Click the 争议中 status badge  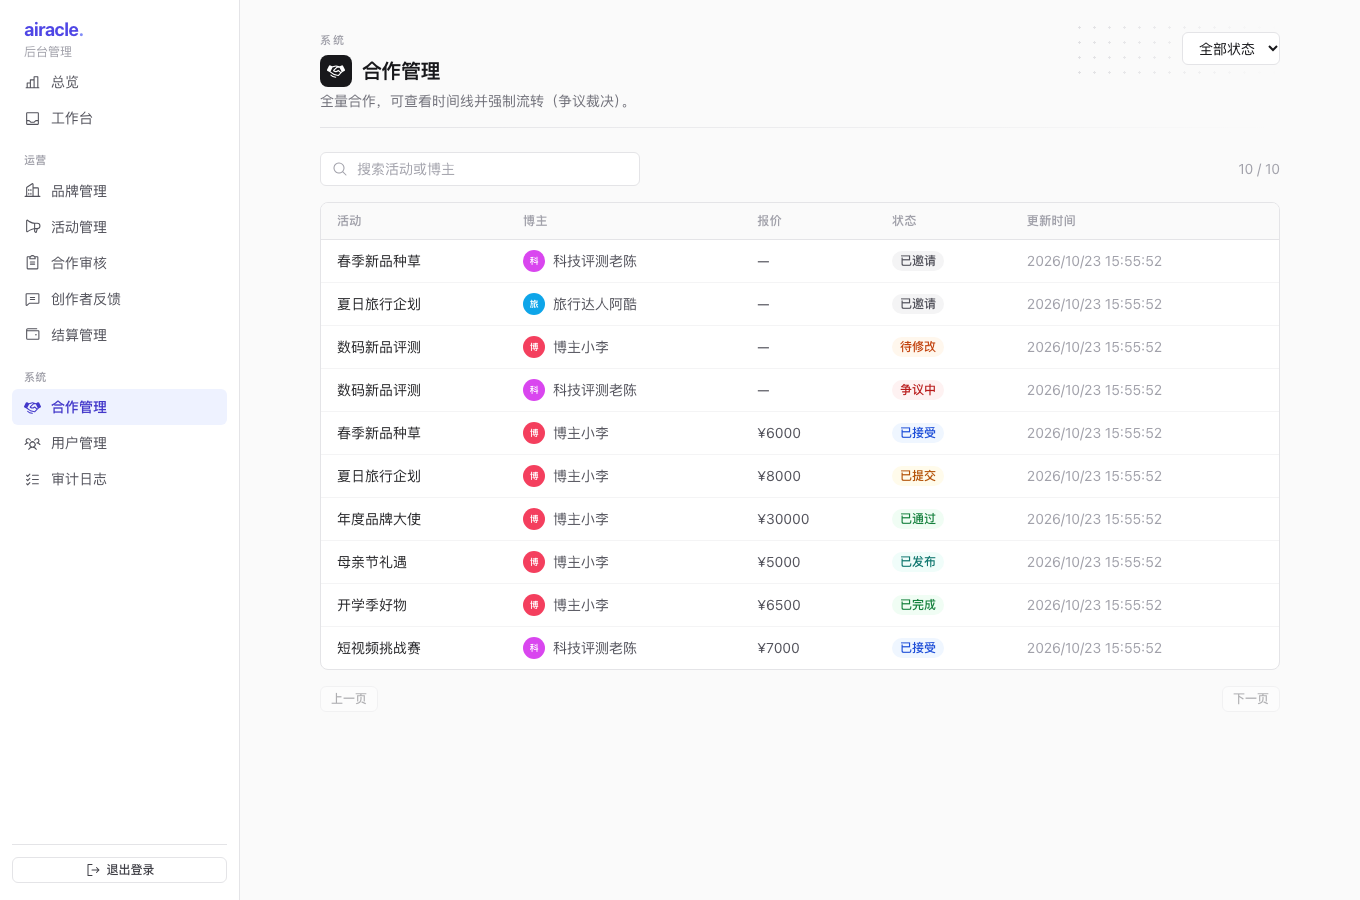918,390
